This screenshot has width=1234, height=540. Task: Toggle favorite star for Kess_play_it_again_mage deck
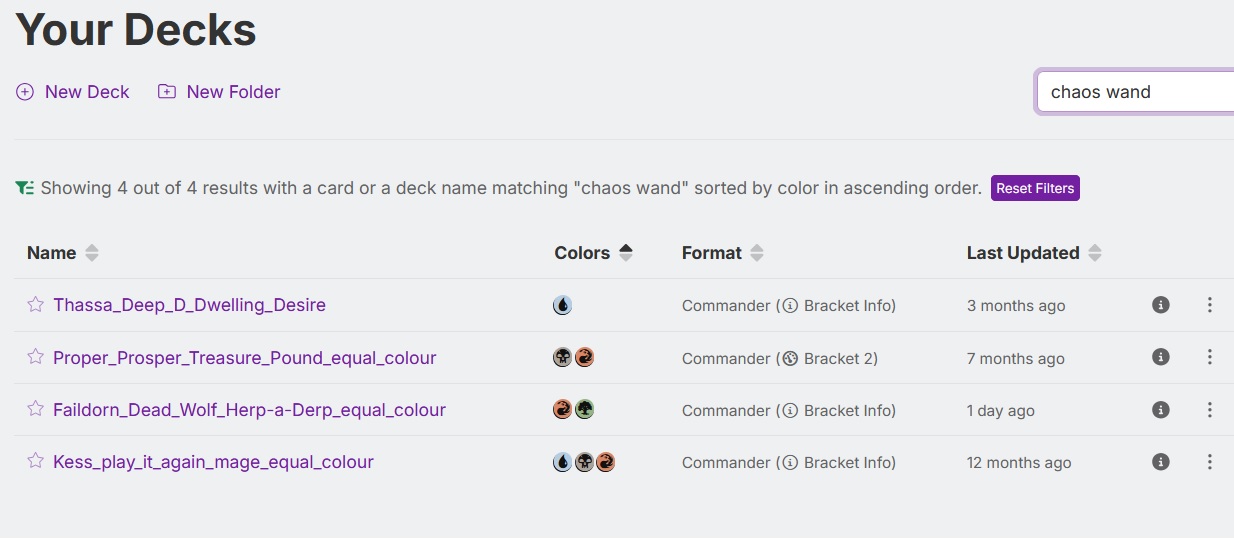tap(35, 461)
